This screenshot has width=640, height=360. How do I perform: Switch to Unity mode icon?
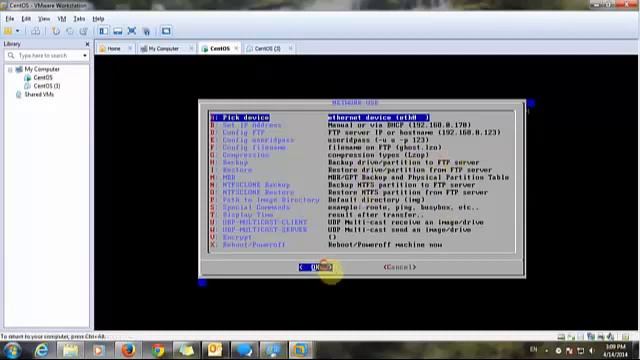pos(146,31)
